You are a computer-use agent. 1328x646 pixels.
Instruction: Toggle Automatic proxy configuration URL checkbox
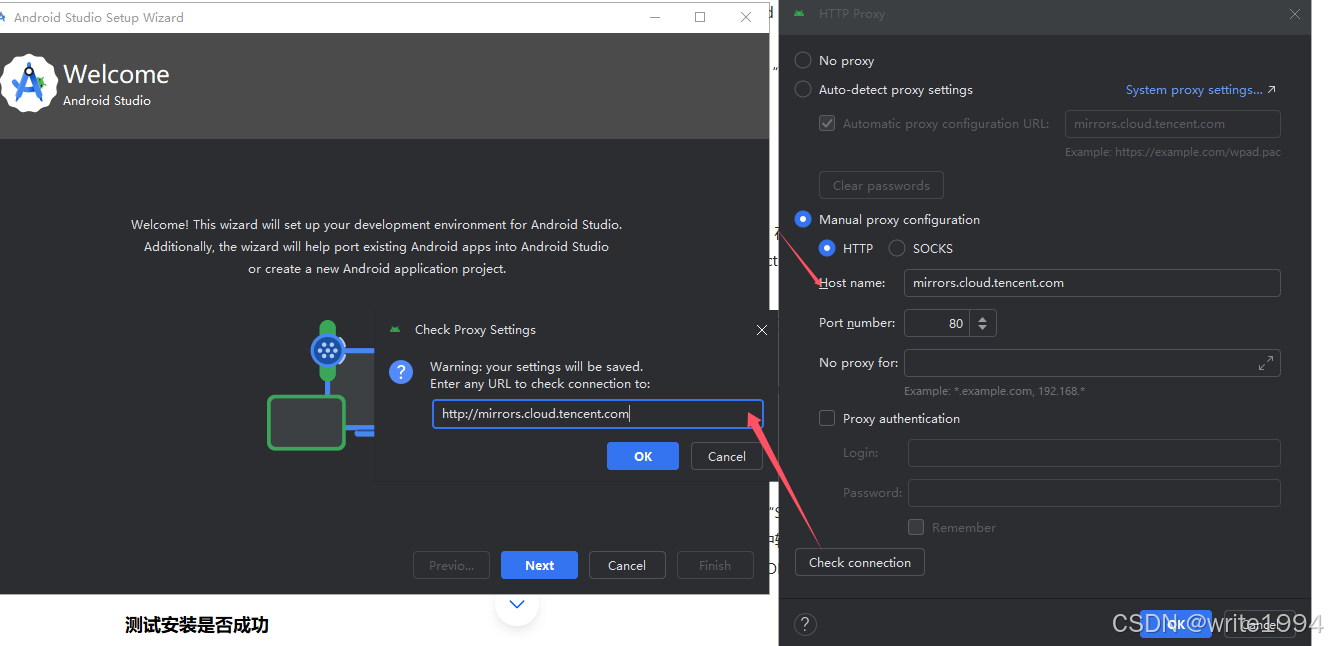coord(827,124)
